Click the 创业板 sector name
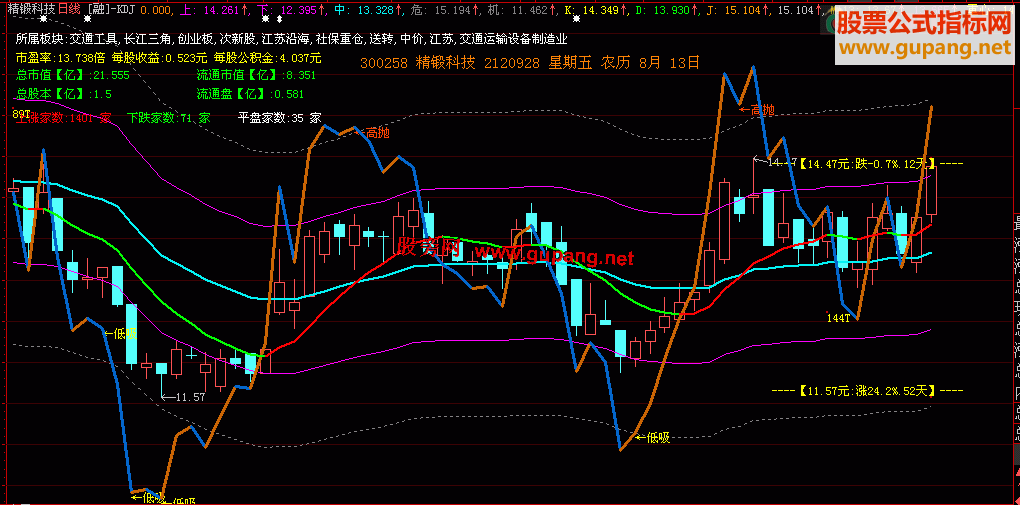This screenshot has width=1020, height=505. (196, 39)
